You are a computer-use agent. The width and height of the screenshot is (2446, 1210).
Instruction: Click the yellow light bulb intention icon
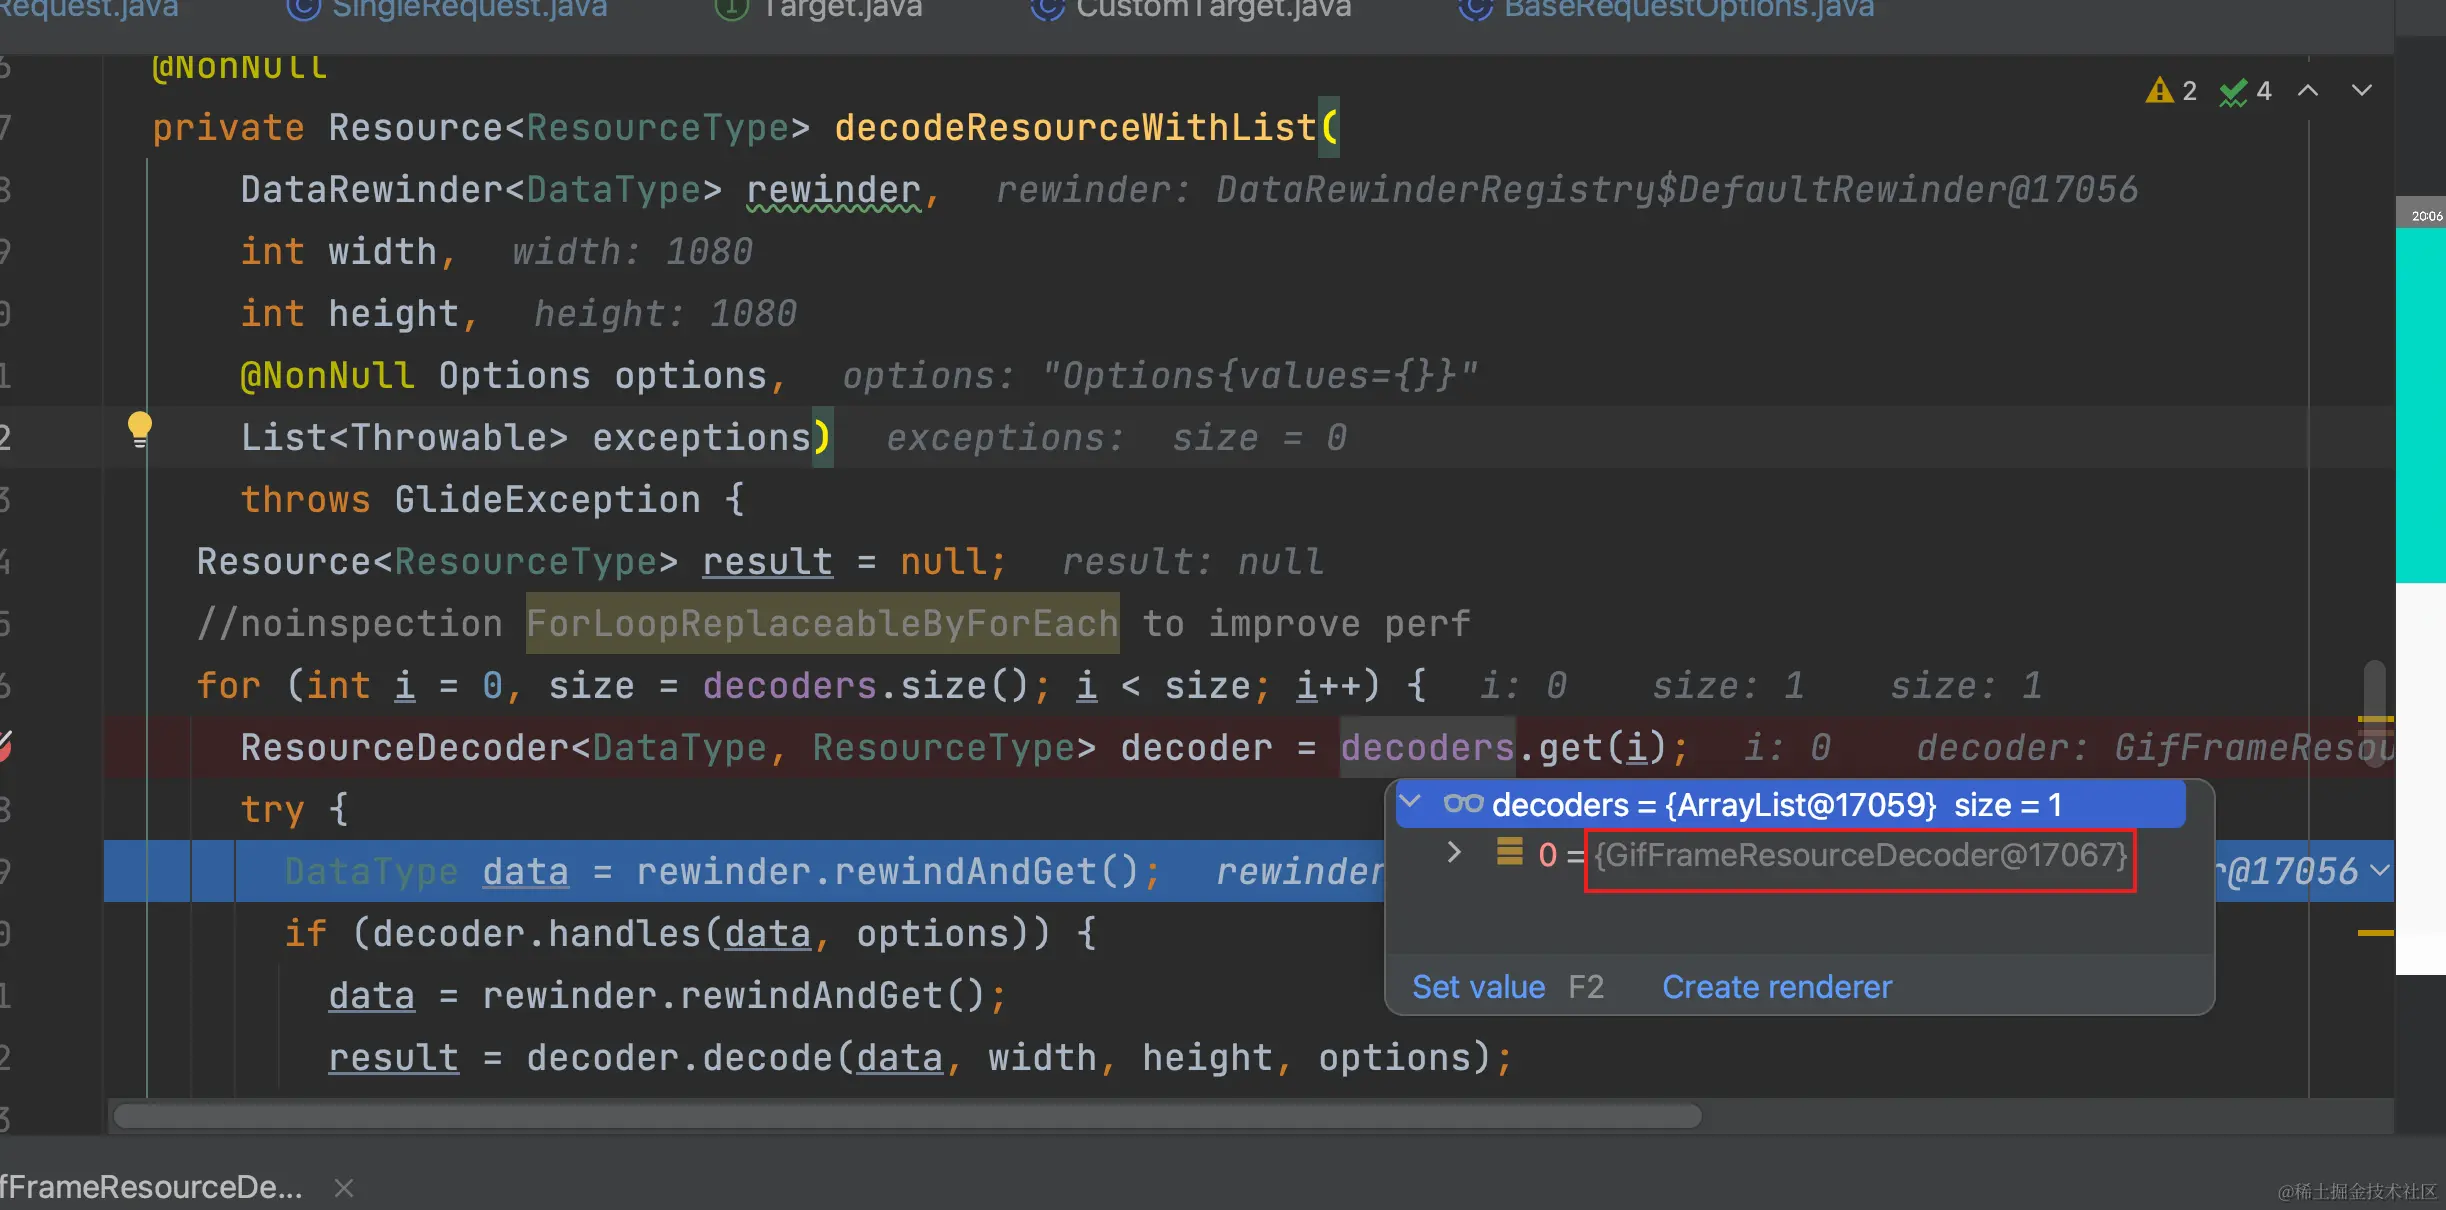click(x=140, y=428)
